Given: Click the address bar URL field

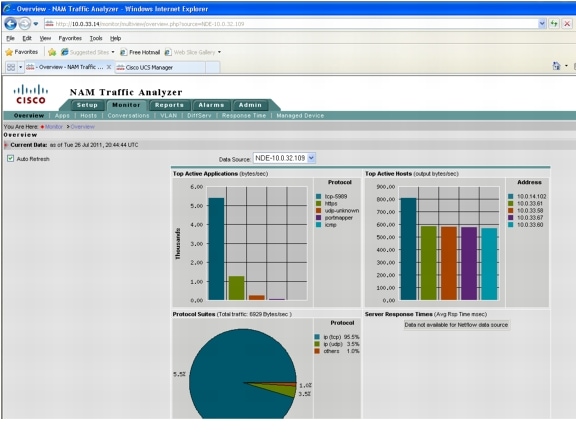Looking at the screenshot, I should point(291,24).
